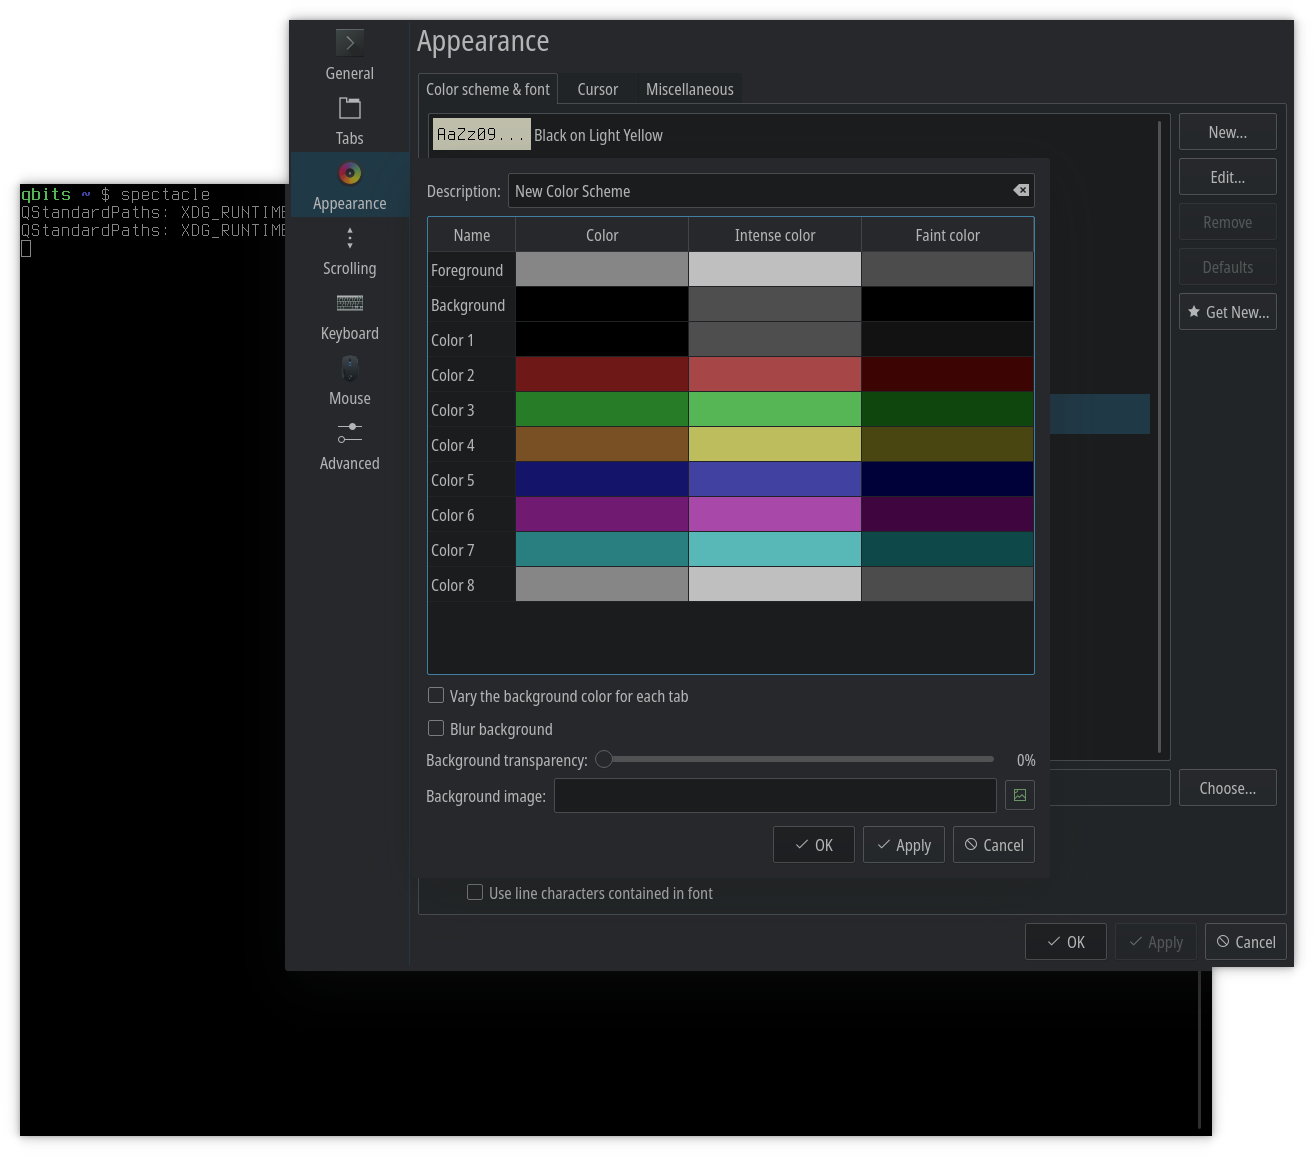Enable vary background color for each tab

click(x=436, y=695)
